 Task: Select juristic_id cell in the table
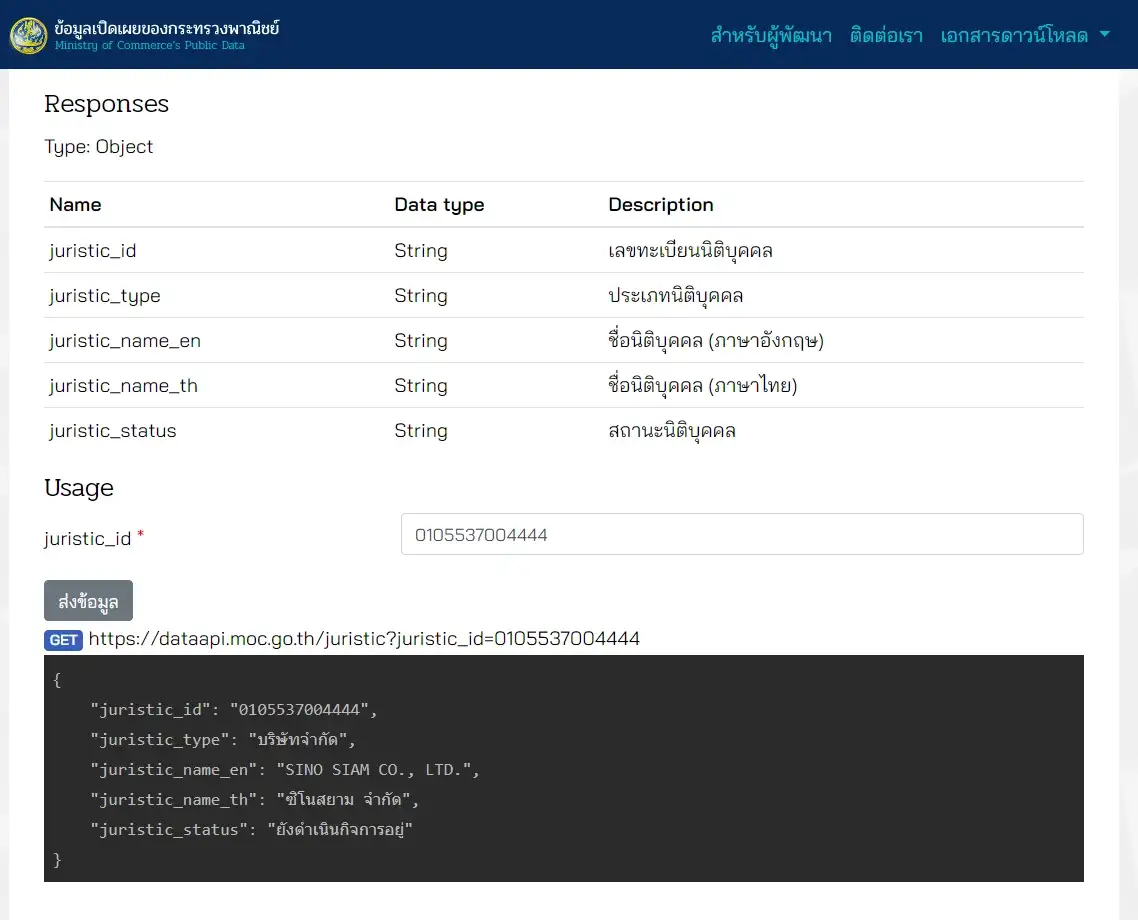(x=92, y=251)
